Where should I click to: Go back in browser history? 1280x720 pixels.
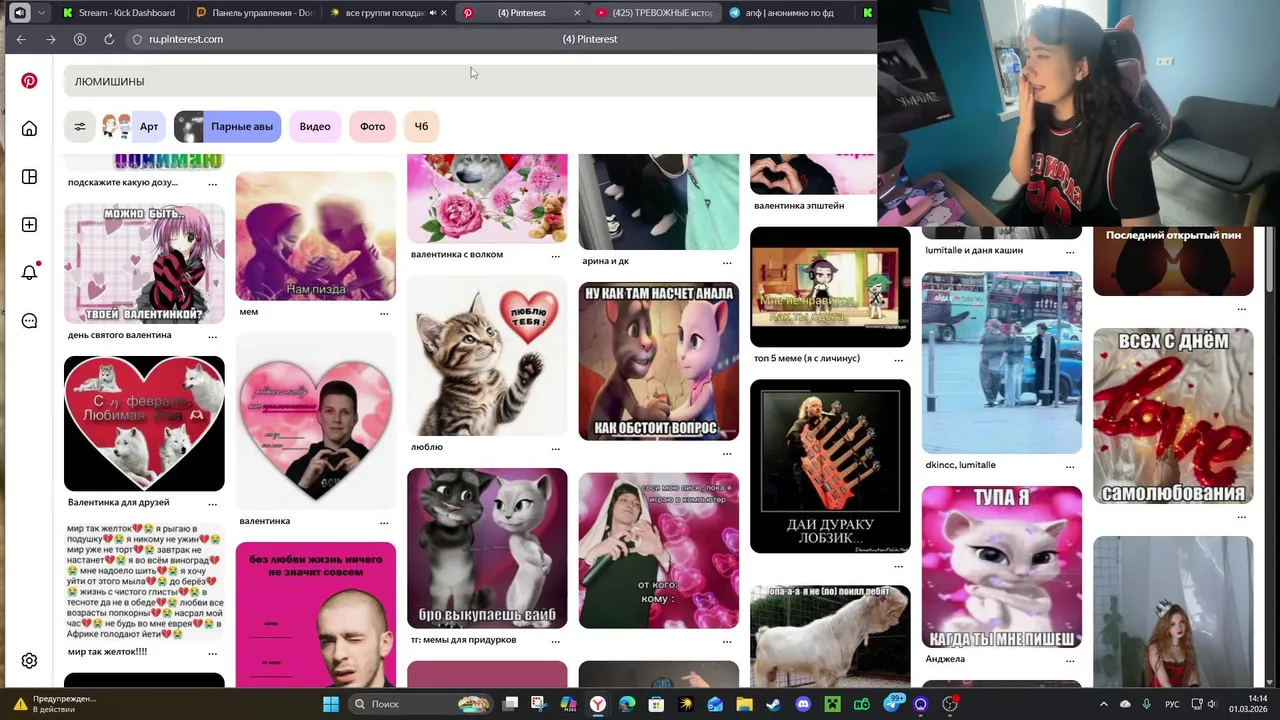pos(21,39)
